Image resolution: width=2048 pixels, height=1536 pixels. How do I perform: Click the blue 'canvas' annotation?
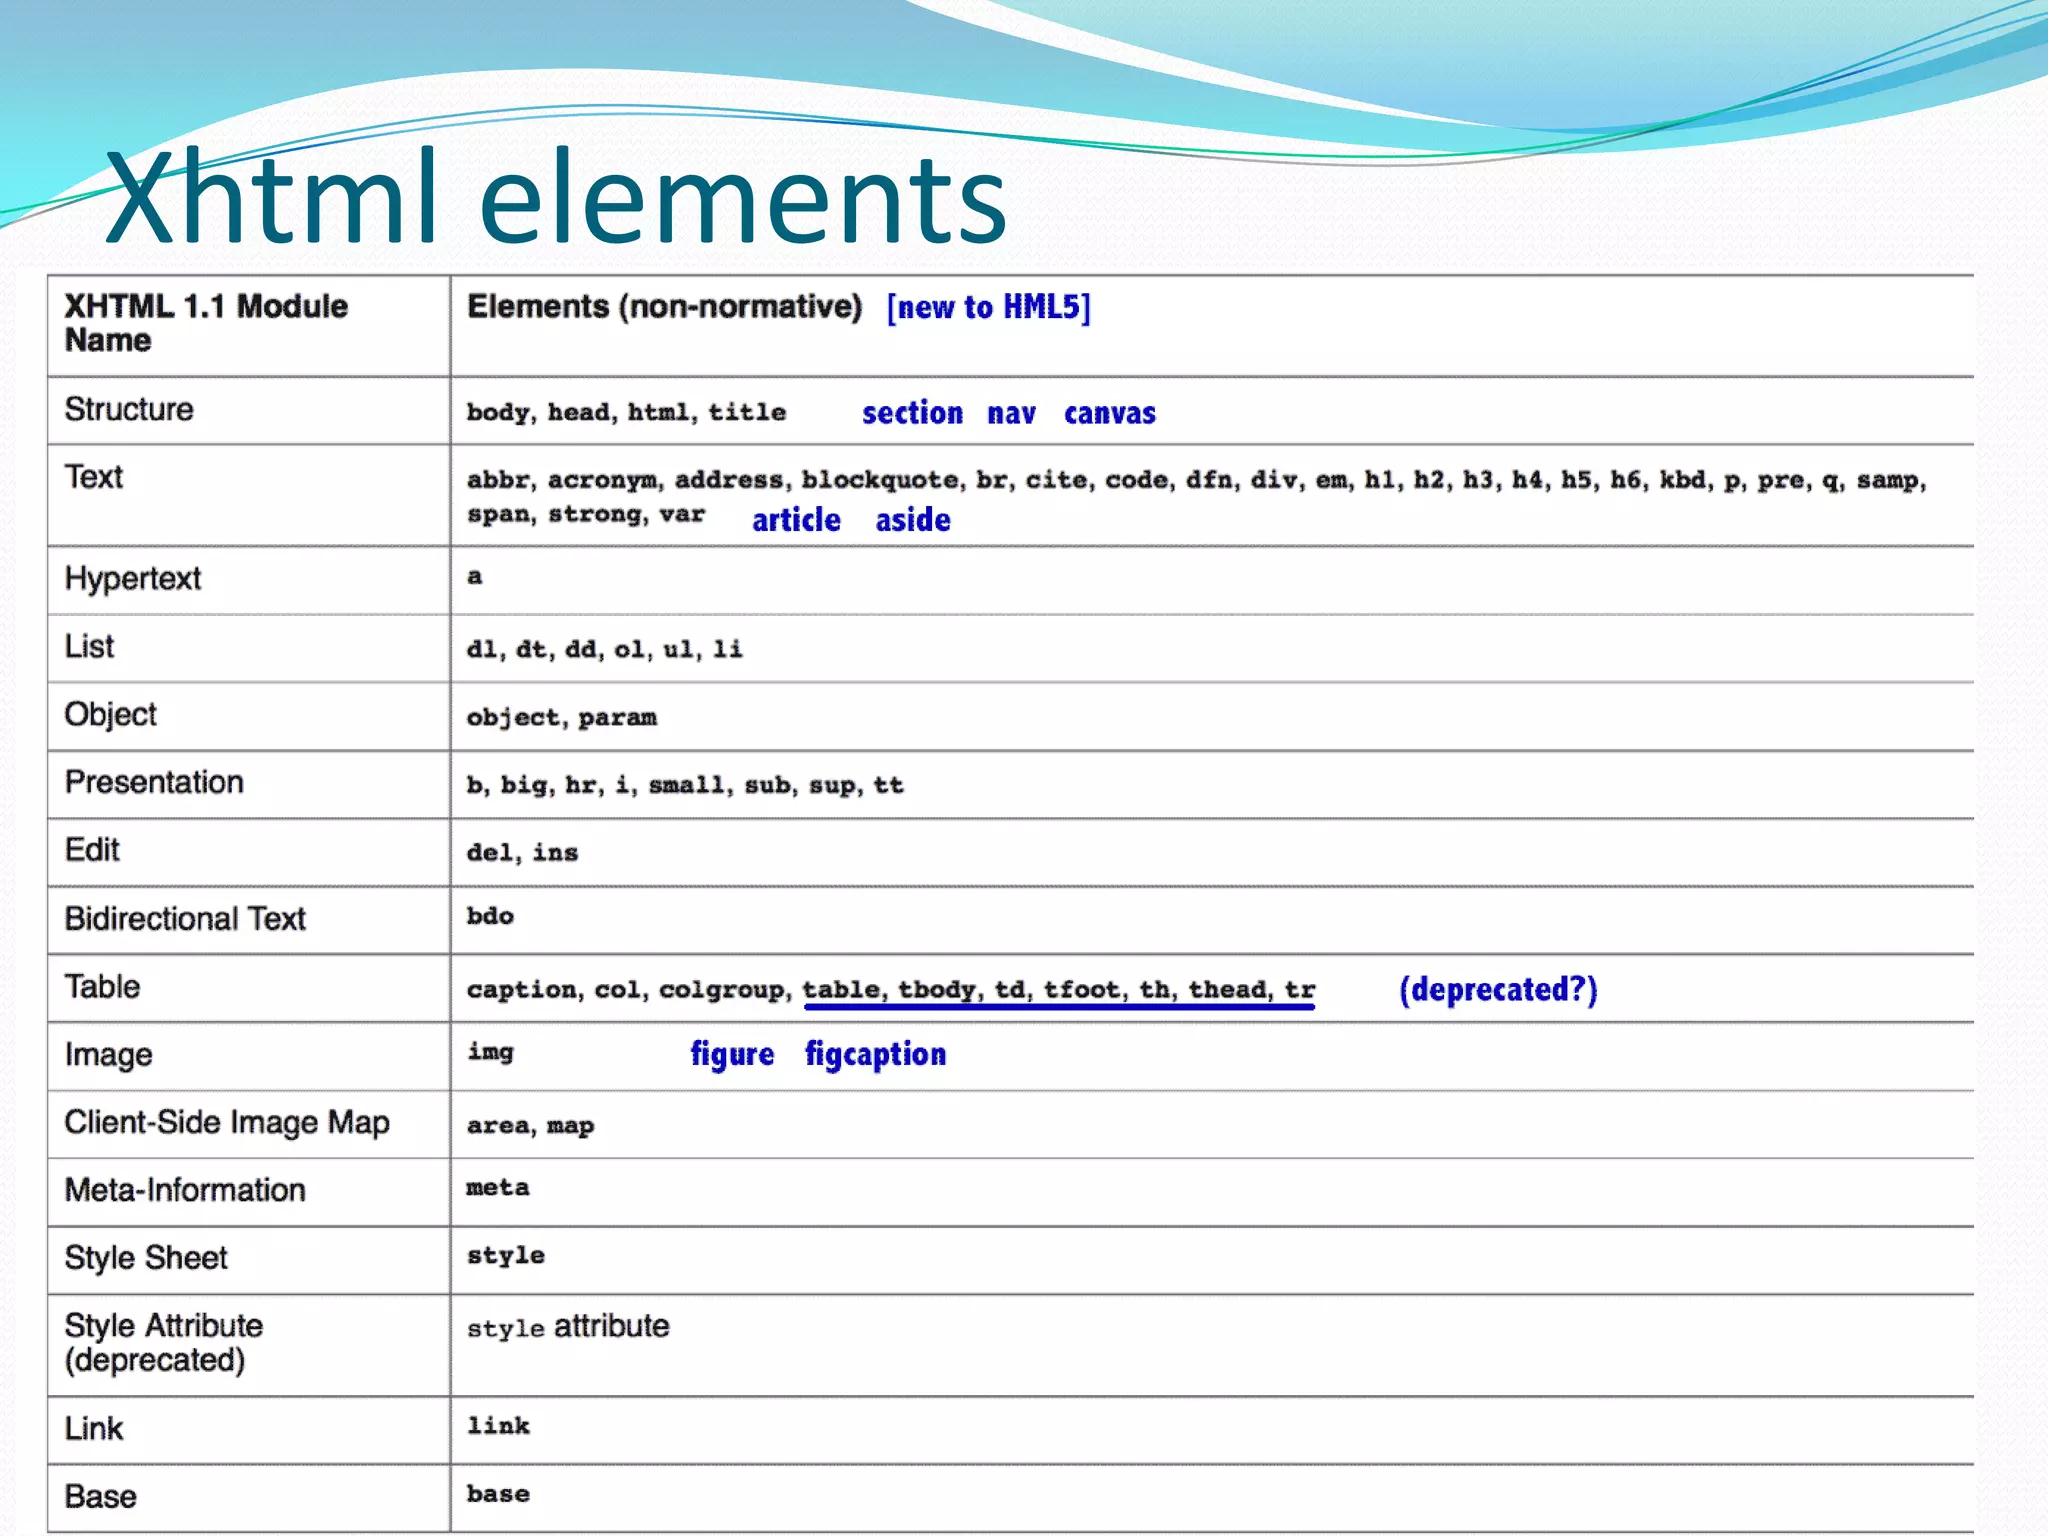(1110, 413)
